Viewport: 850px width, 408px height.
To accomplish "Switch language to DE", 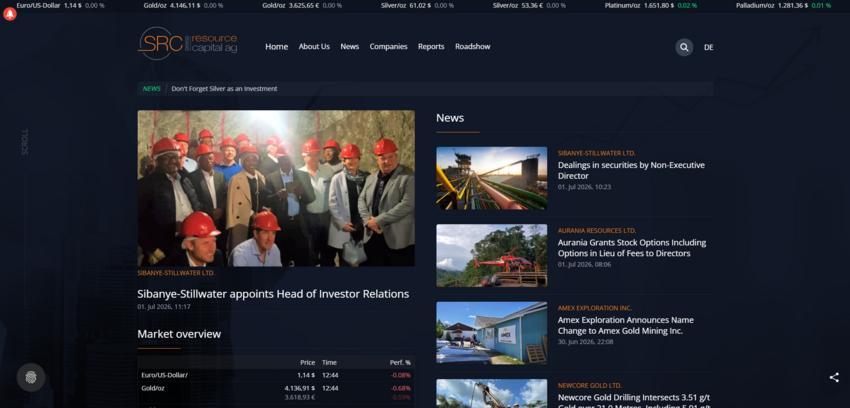I will pyautogui.click(x=709, y=47).
